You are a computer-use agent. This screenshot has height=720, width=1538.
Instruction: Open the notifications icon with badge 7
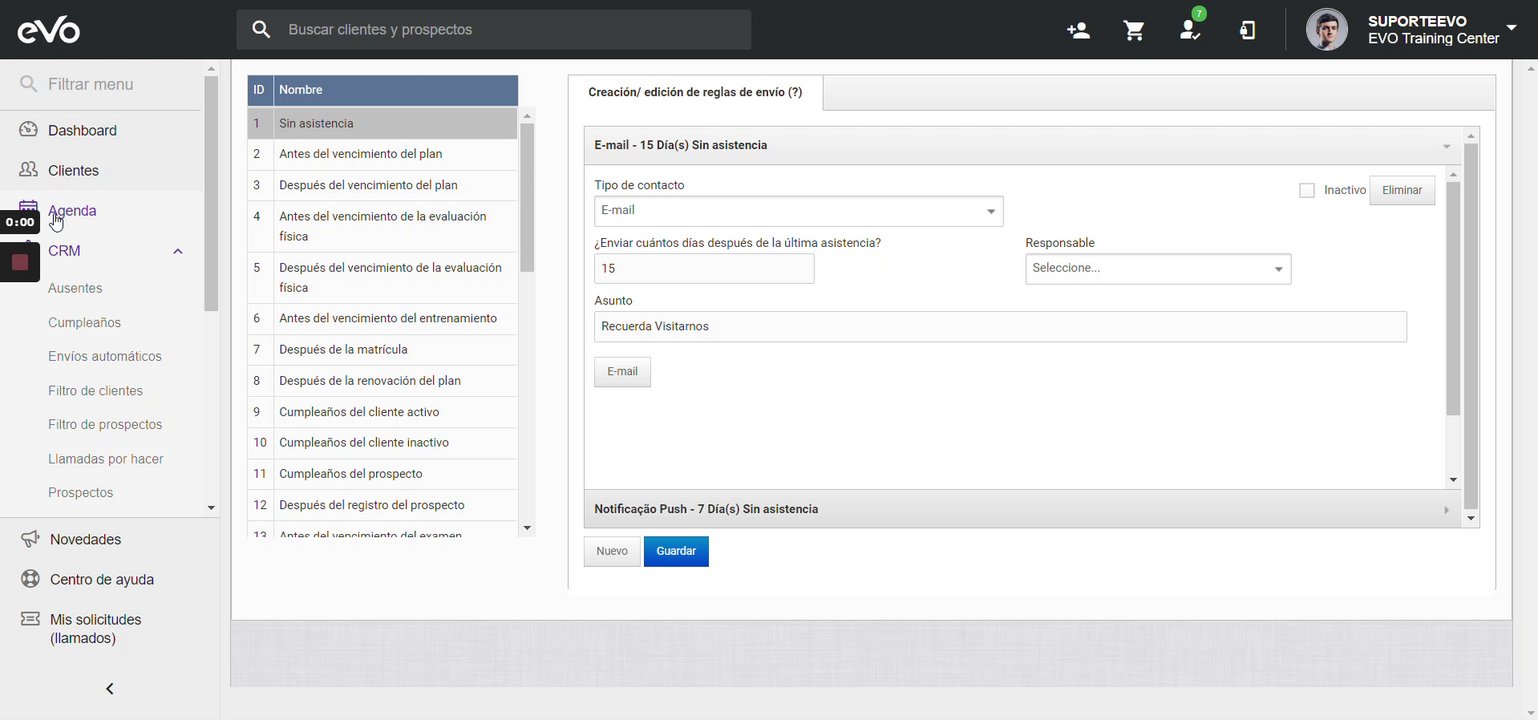pyautogui.click(x=1190, y=30)
